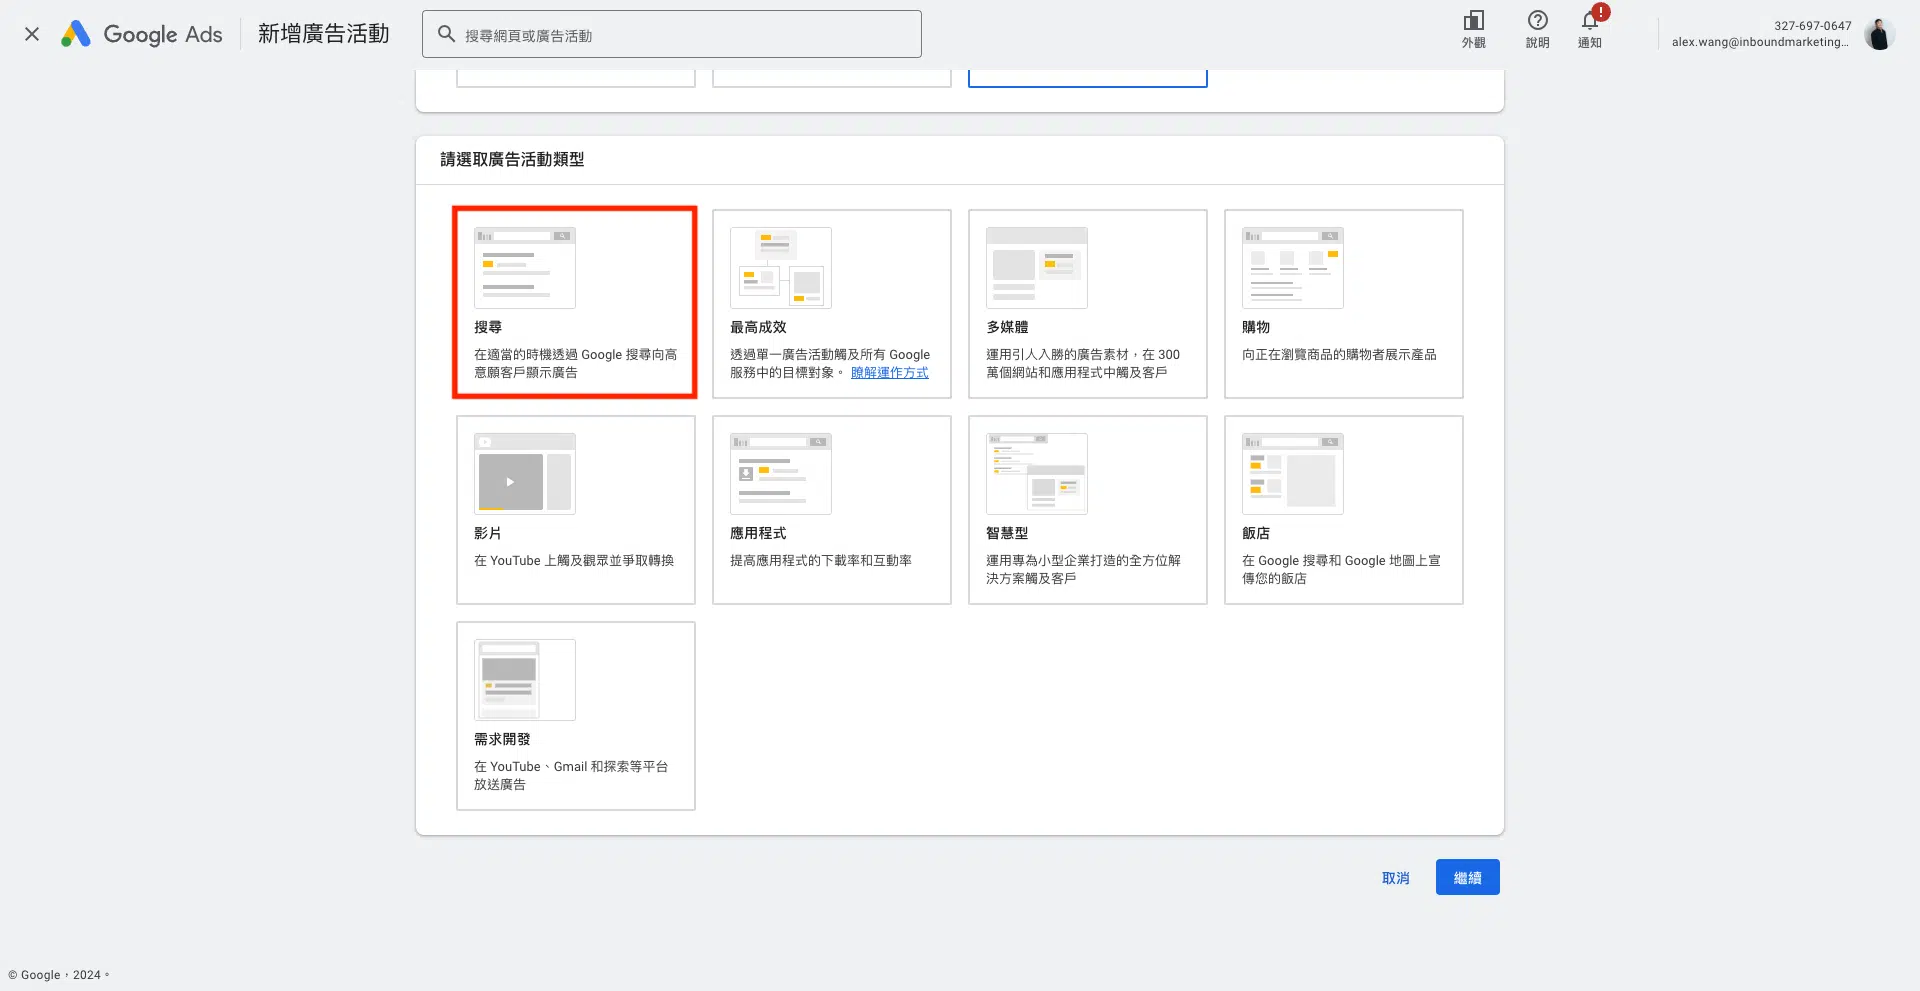Open the 外觀 appearance icon

tap(1473, 29)
